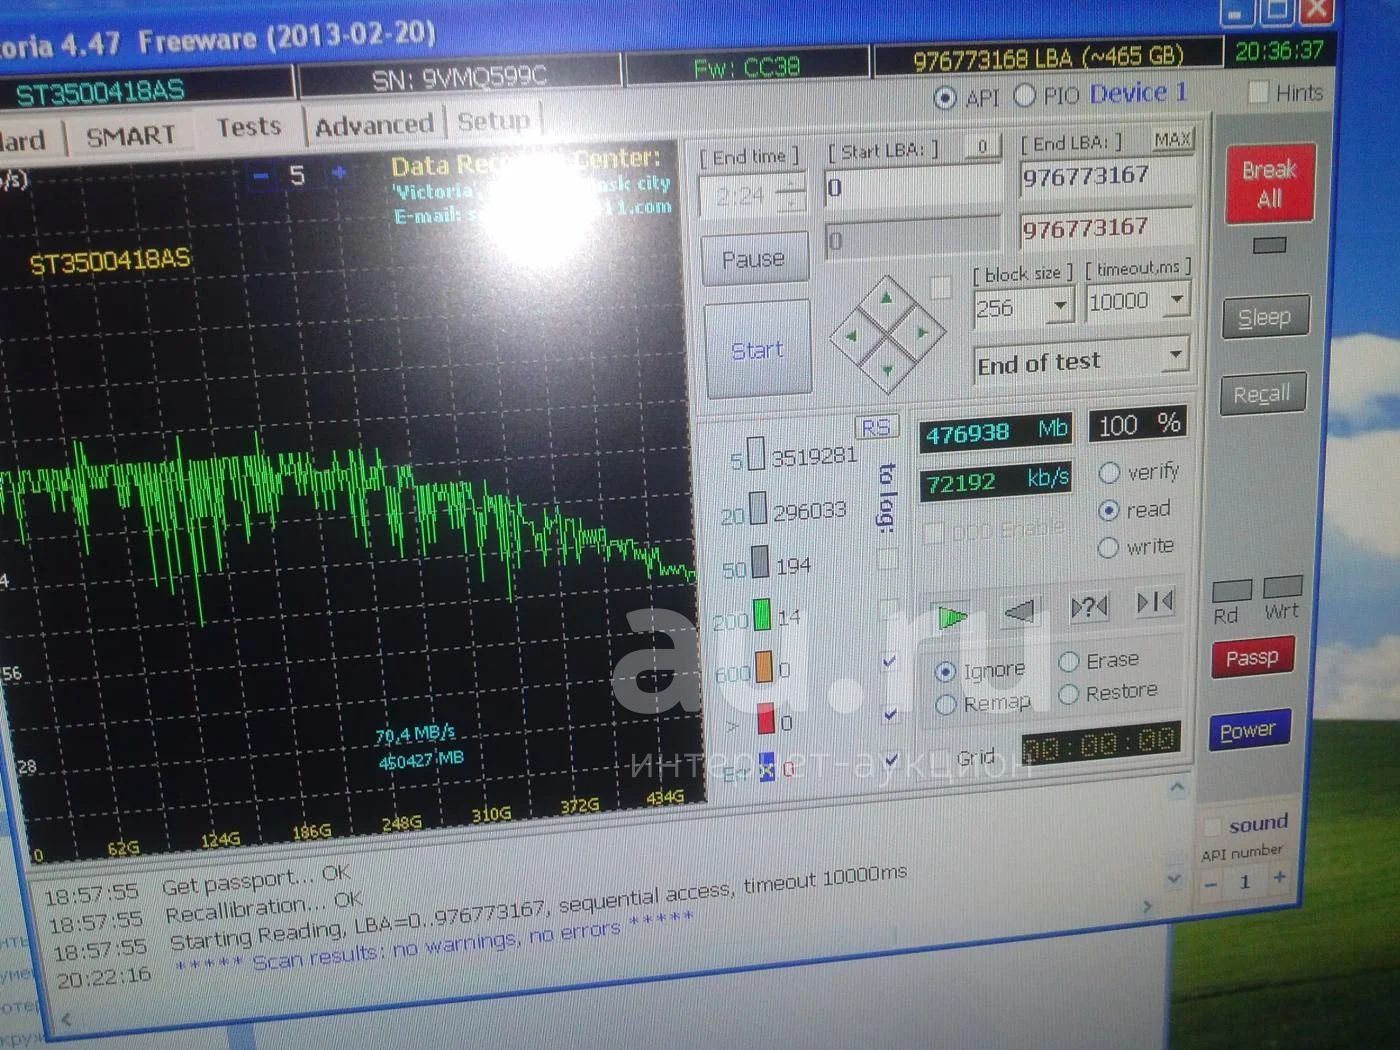This screenshot has width=1400, height=1050.
Task: Select the Ignore error action
Action: click(x=945, y=672)
